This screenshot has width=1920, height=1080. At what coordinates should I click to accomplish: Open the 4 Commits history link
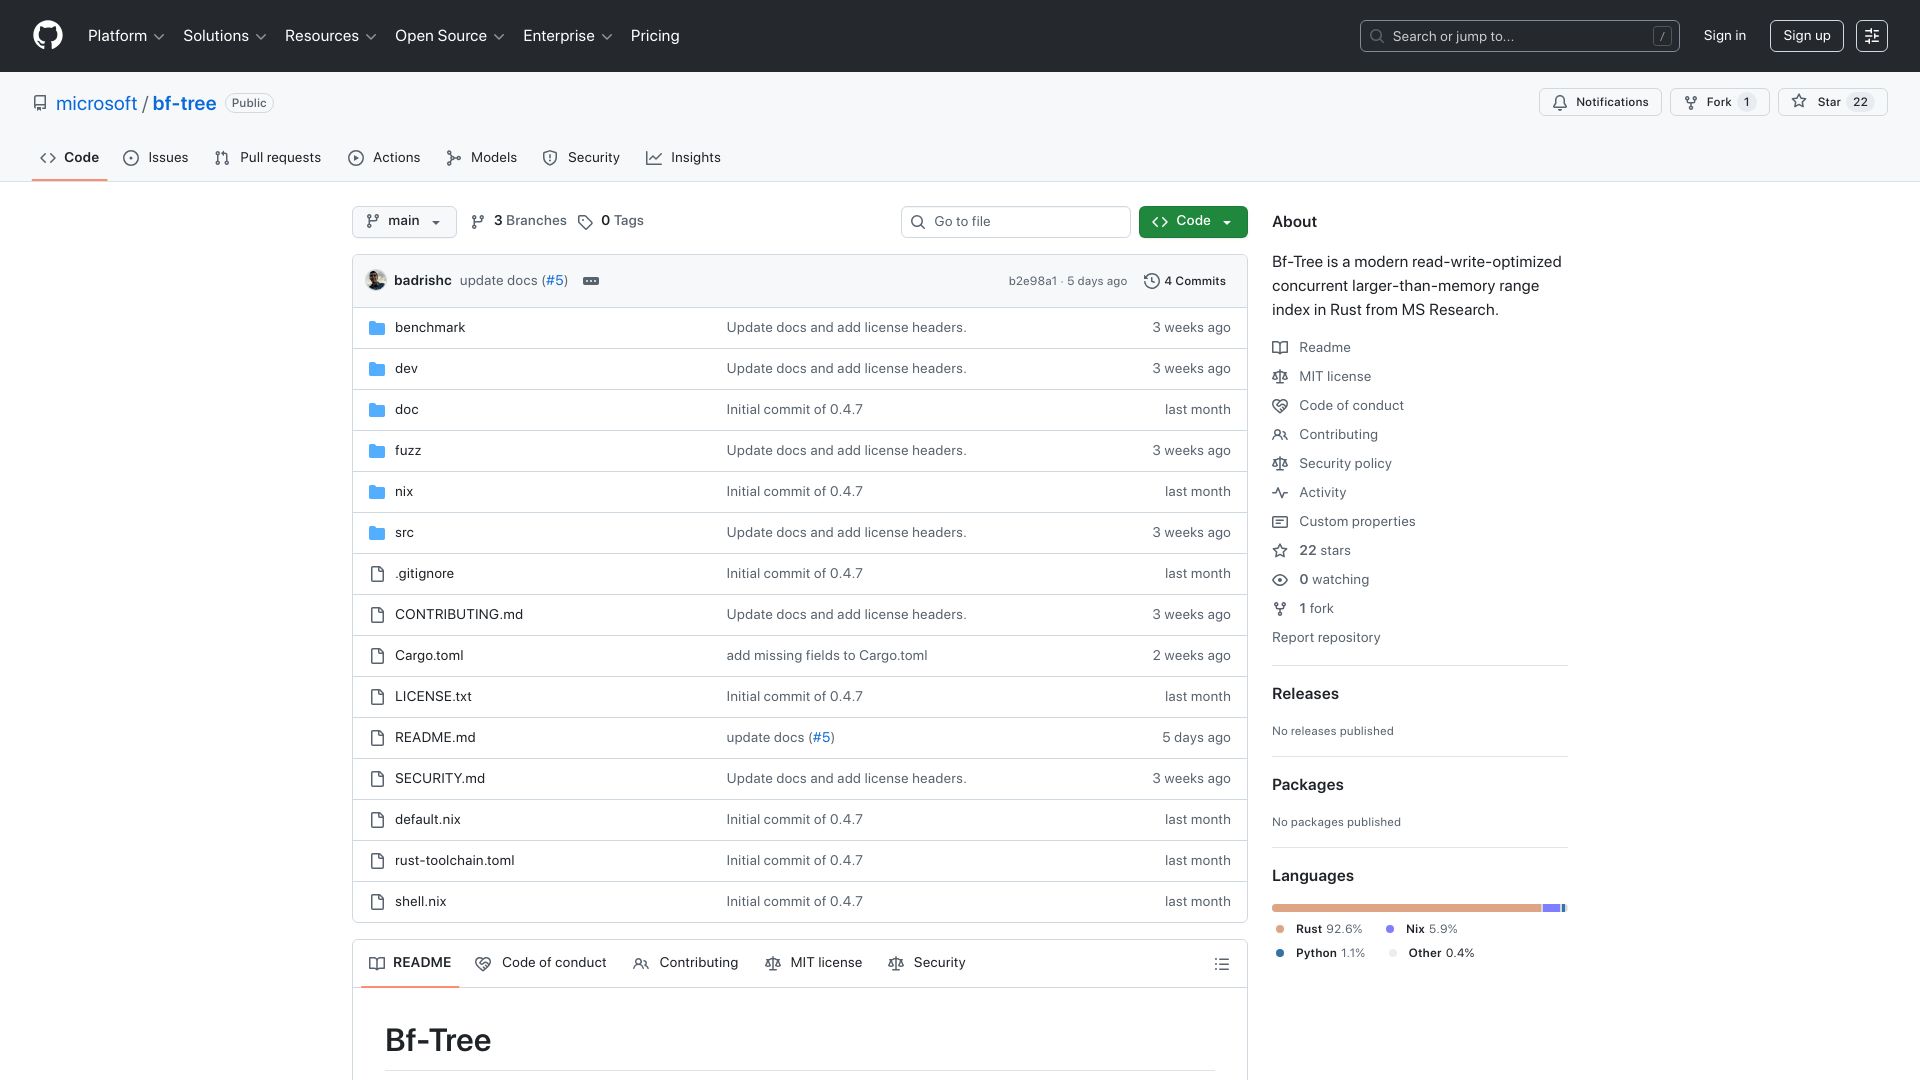pyautogui.click(x=1185, y=281)
